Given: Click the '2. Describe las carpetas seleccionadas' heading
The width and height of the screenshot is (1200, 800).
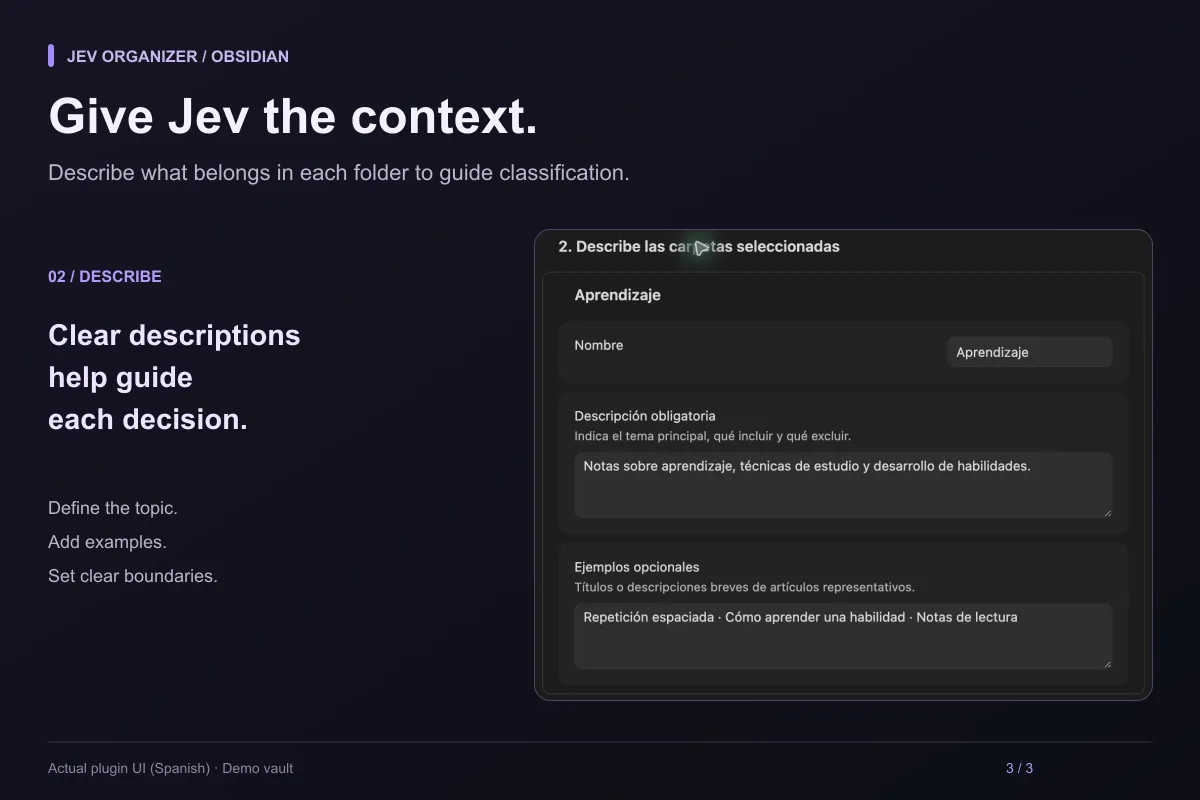Looking at the screenshot, I should pos(699,246).
